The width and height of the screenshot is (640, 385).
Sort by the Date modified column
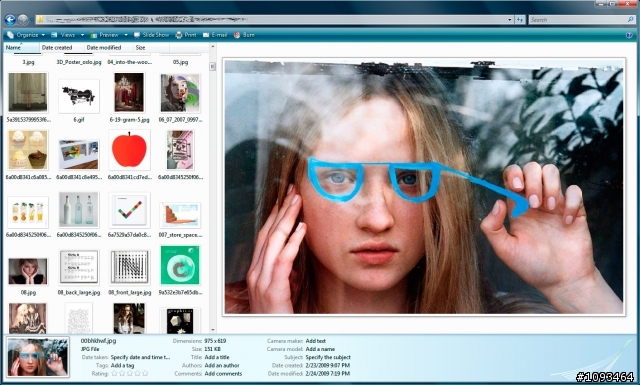point(109,47)
